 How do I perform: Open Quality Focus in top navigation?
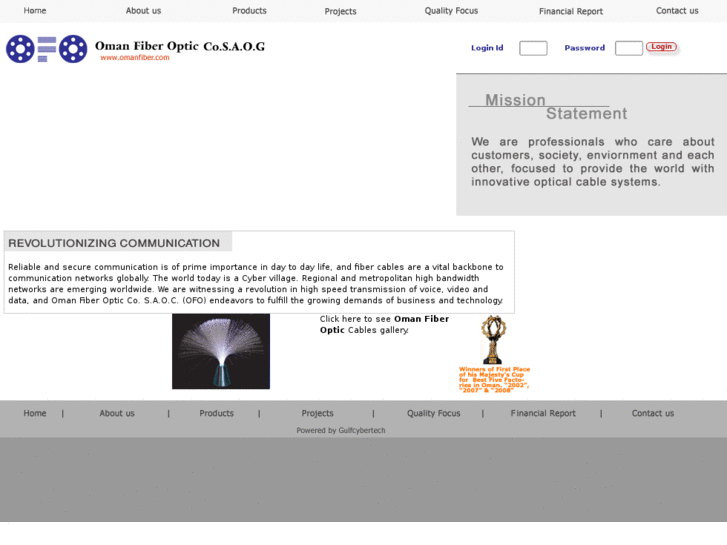451,11
